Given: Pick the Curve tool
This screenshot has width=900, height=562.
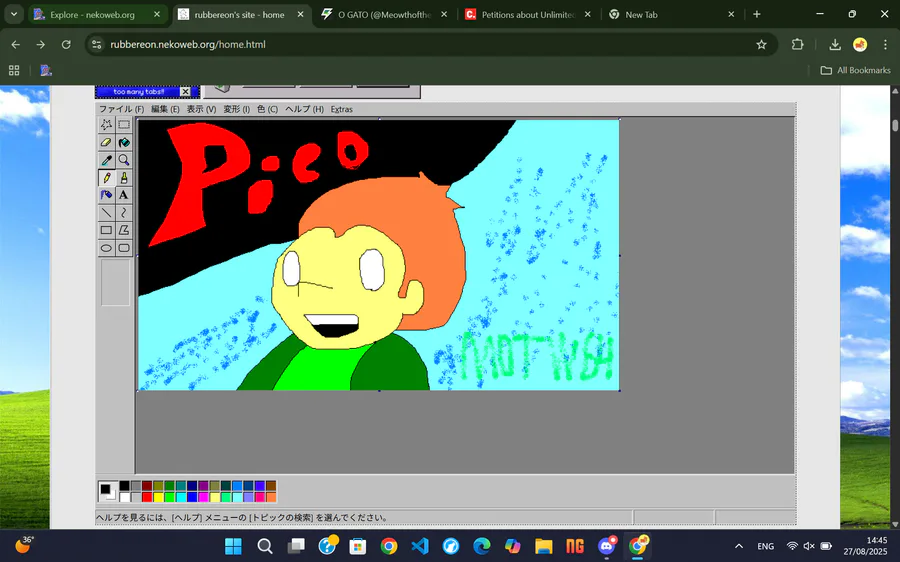Looking at the screenshot, I should click(124, 213).
